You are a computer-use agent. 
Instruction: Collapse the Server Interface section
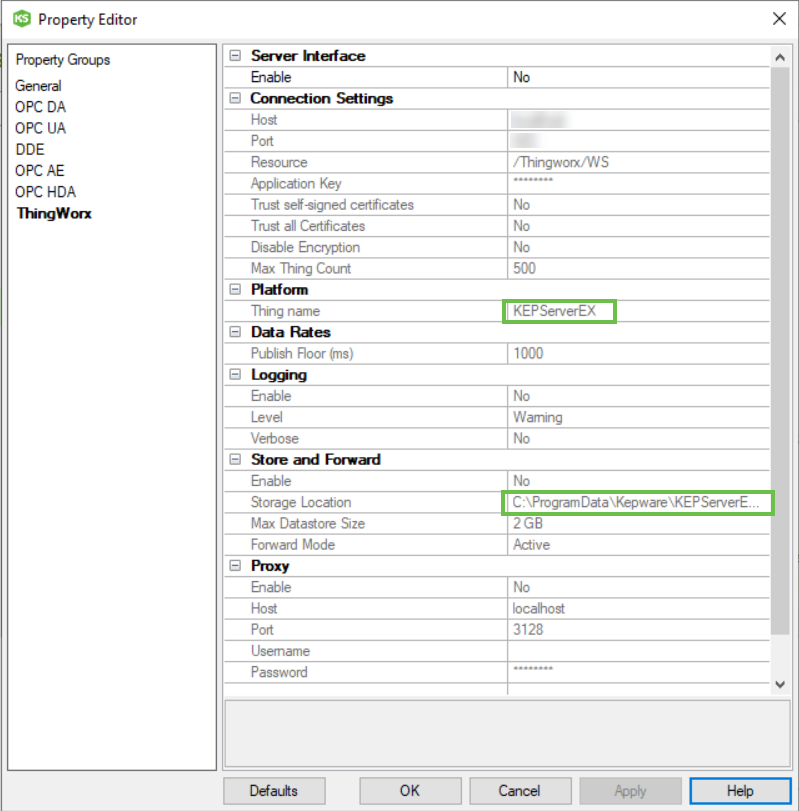point(235,56)
